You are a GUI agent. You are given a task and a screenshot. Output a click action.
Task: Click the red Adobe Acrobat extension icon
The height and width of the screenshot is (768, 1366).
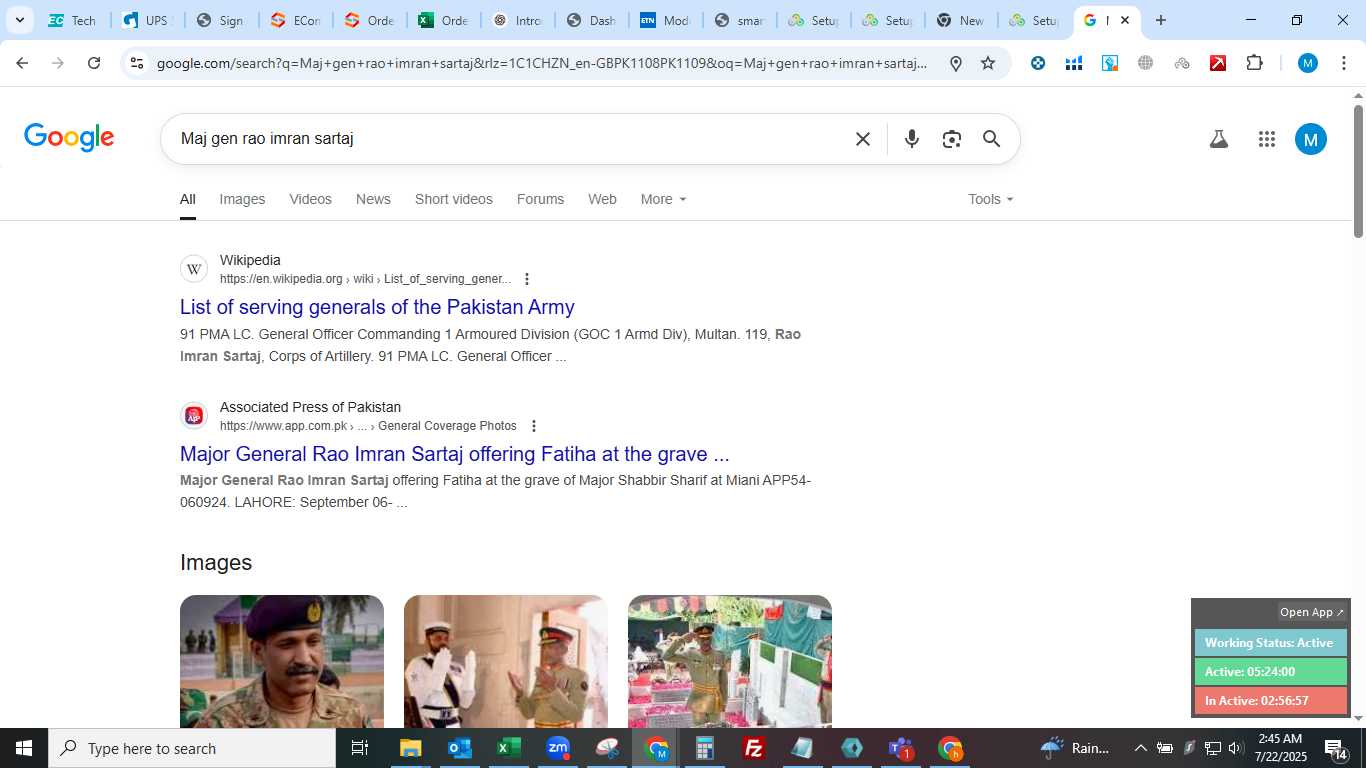coord(1218,63)
